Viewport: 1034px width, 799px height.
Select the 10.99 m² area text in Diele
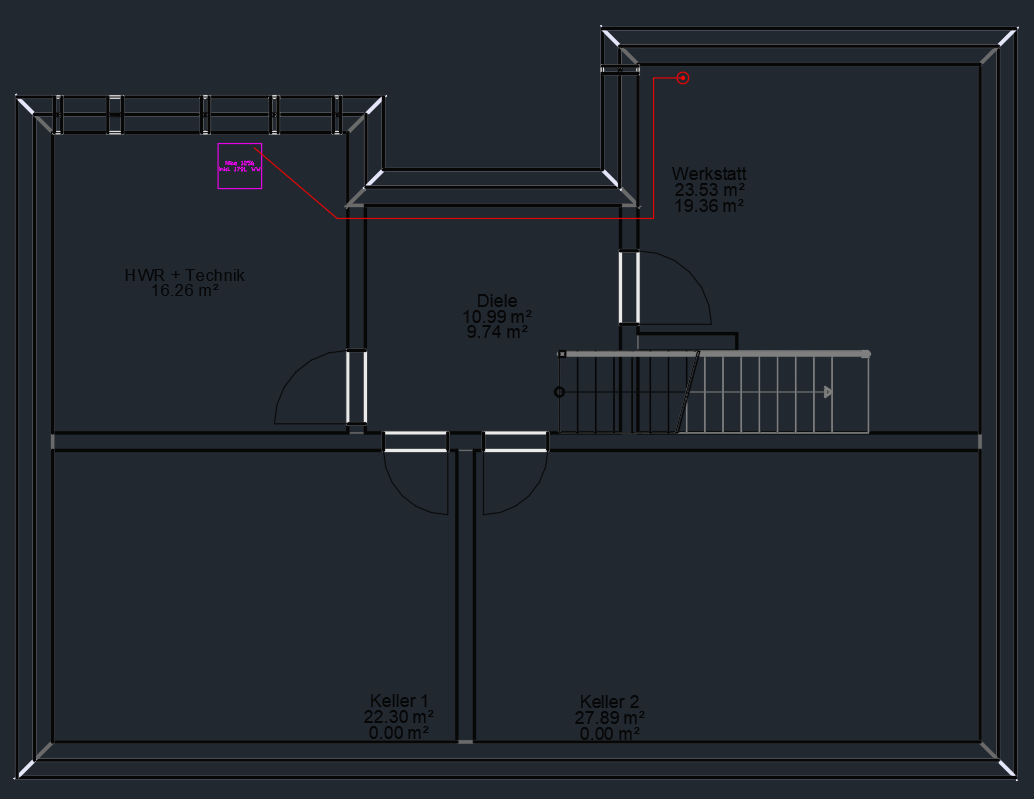coord(497,316)
